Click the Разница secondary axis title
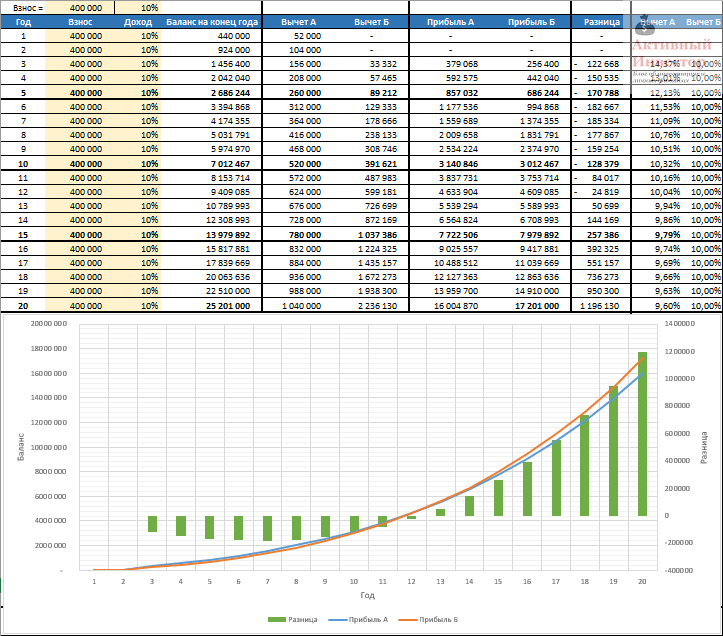723x636 pixels. click(x=704, y=447)
